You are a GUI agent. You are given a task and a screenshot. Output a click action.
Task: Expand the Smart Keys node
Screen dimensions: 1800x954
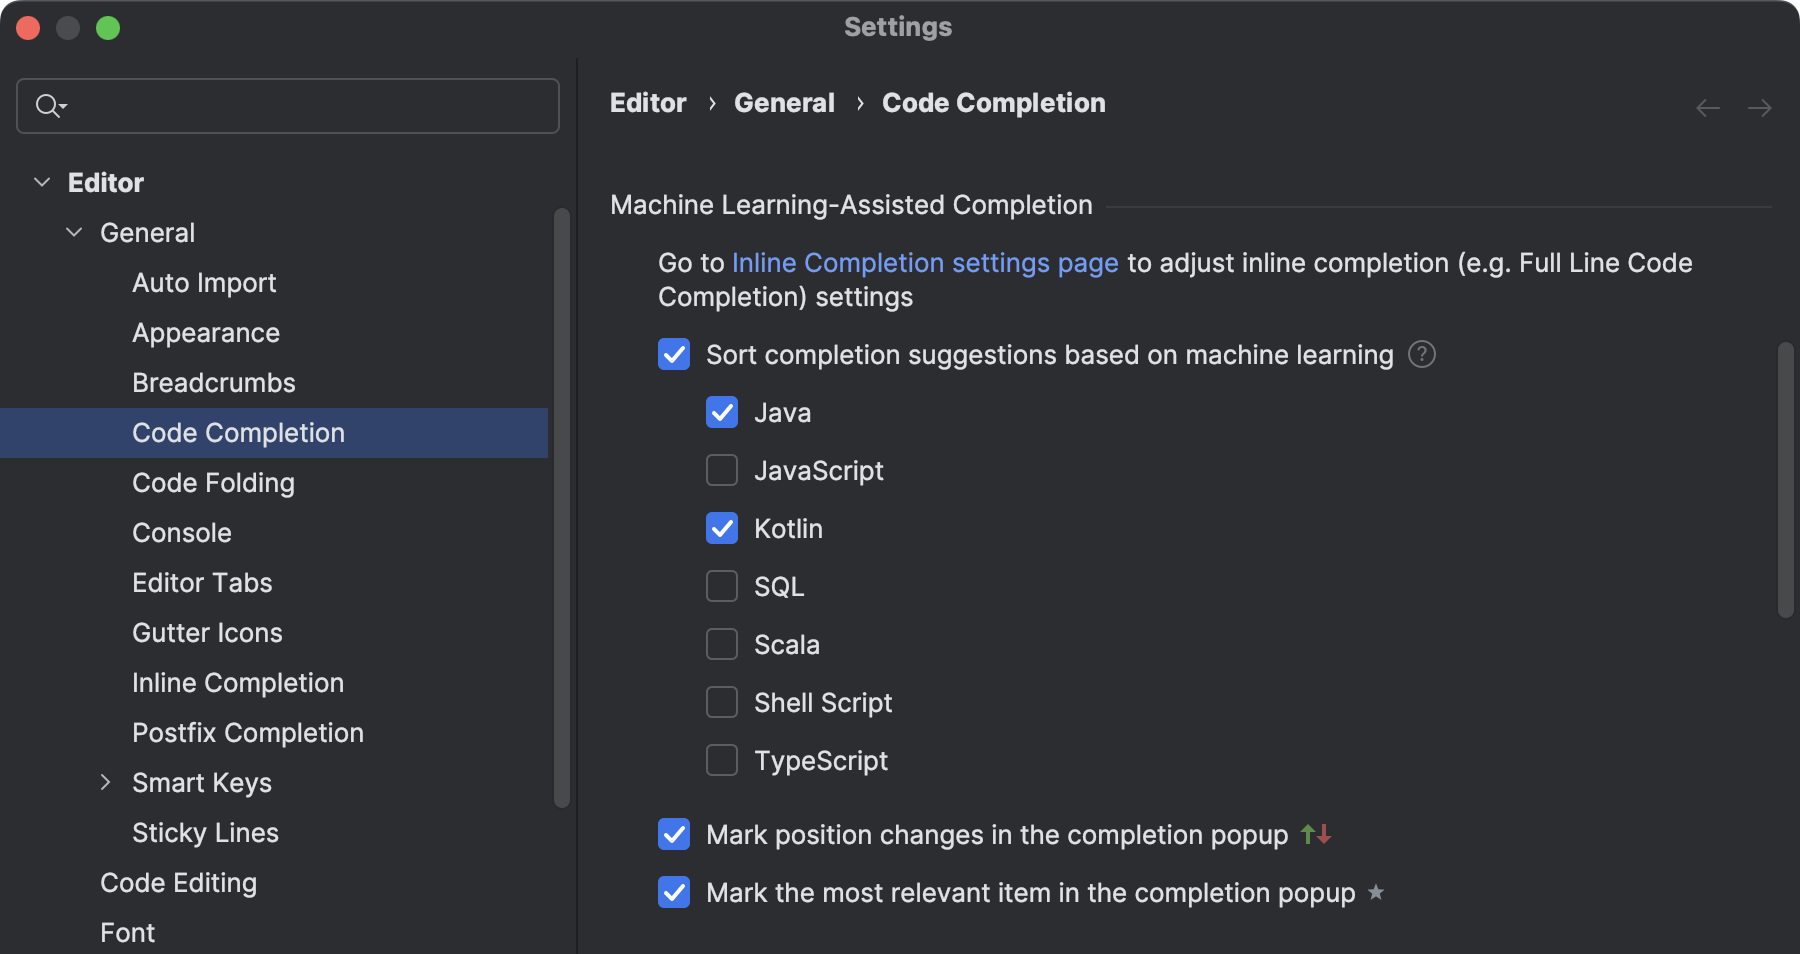pos(106,782)
